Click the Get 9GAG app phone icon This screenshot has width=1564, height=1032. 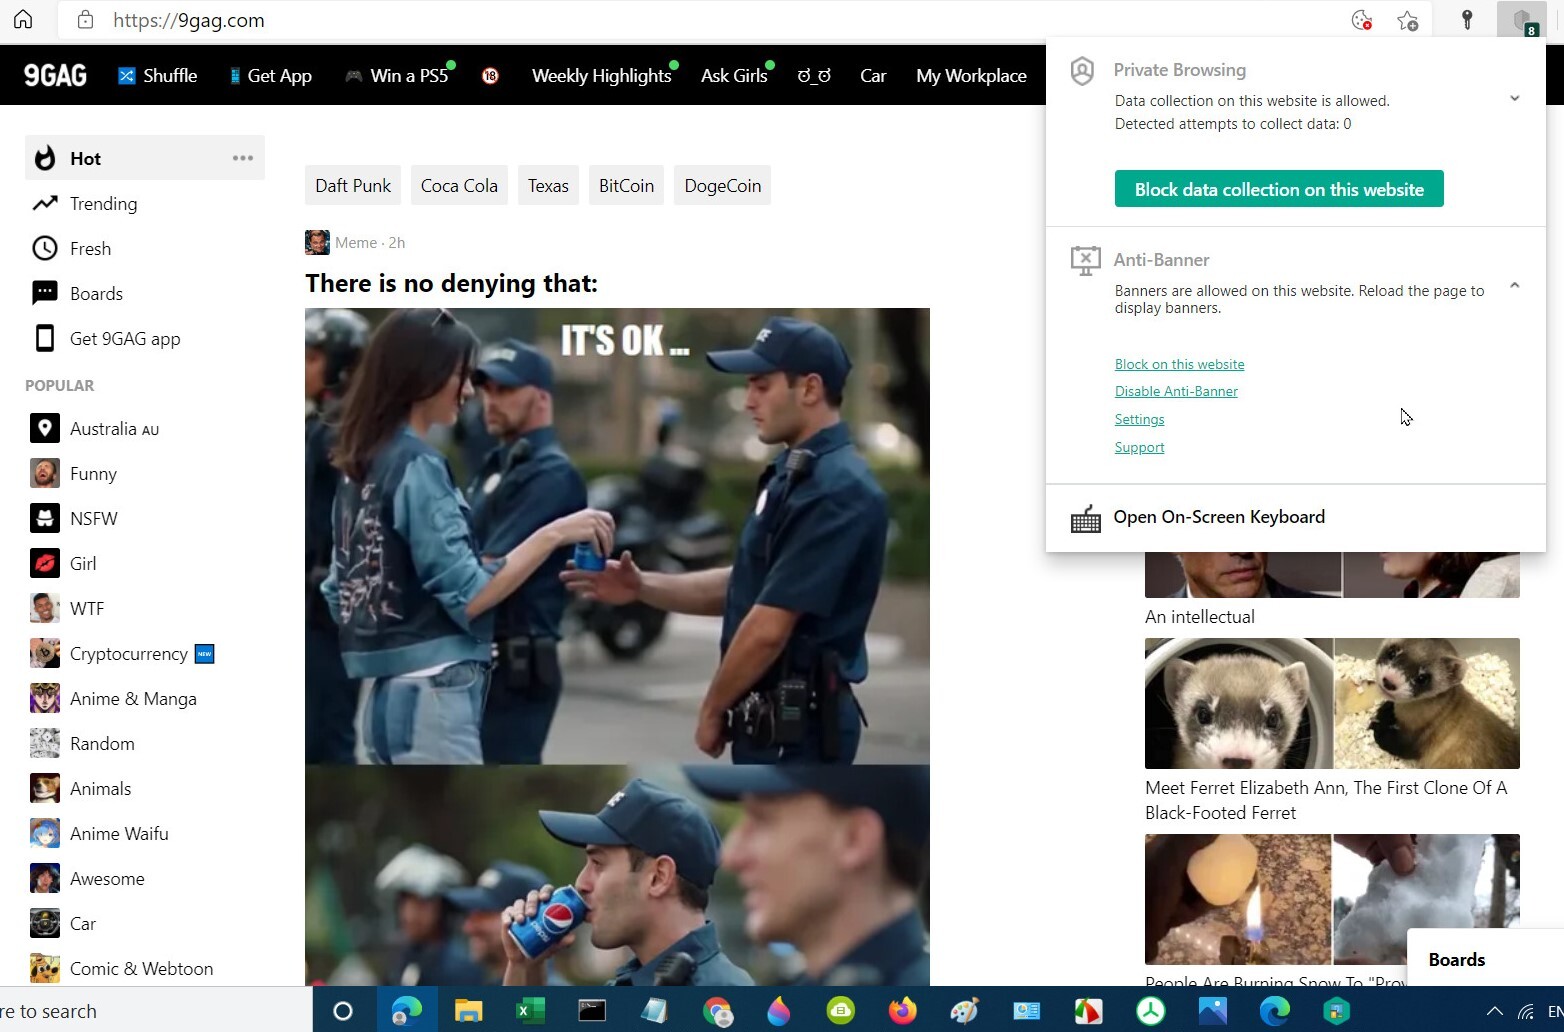tap(45, 338)
